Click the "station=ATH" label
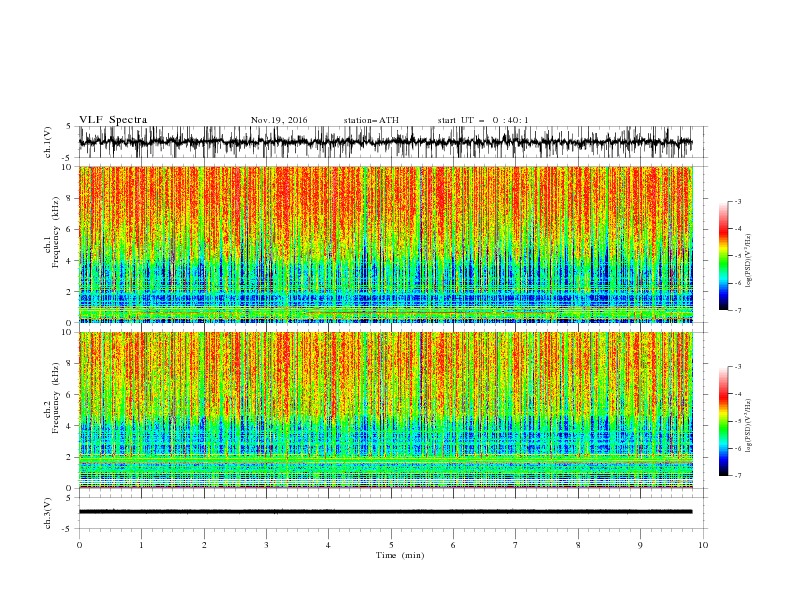 coord(371,120)
